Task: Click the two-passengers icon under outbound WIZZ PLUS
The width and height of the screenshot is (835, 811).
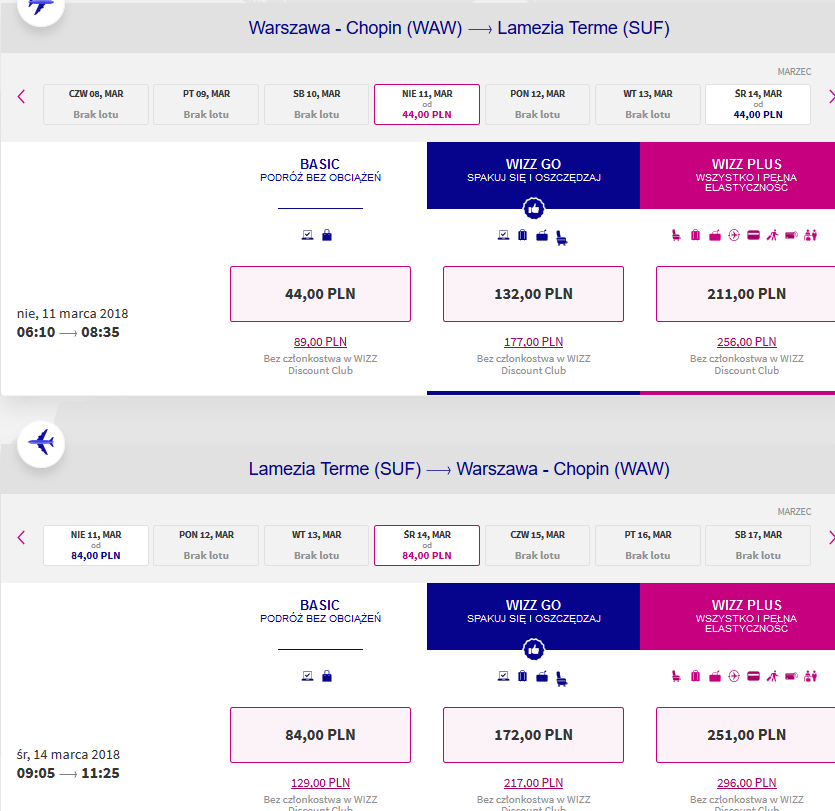Action: 811,235
